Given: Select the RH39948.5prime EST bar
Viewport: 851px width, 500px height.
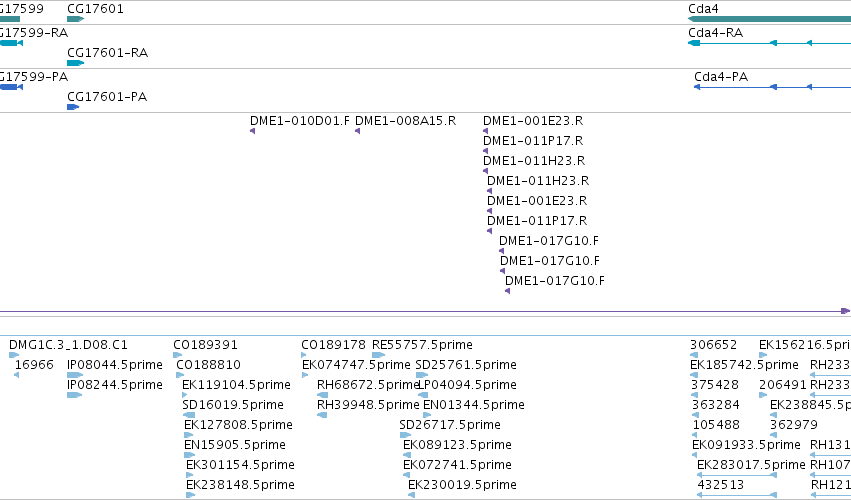Looking at the screenshot, I should [x=322, y=415].
